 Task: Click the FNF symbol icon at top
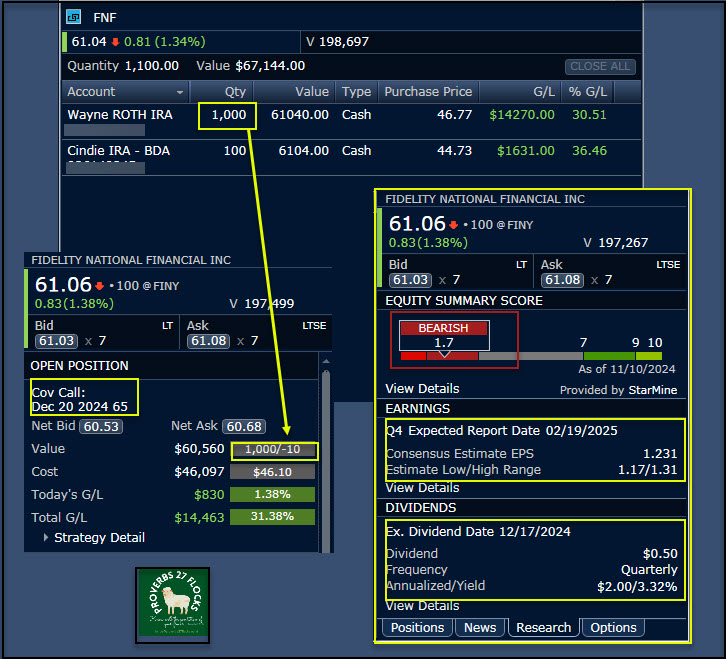click(x=74, y=17)
